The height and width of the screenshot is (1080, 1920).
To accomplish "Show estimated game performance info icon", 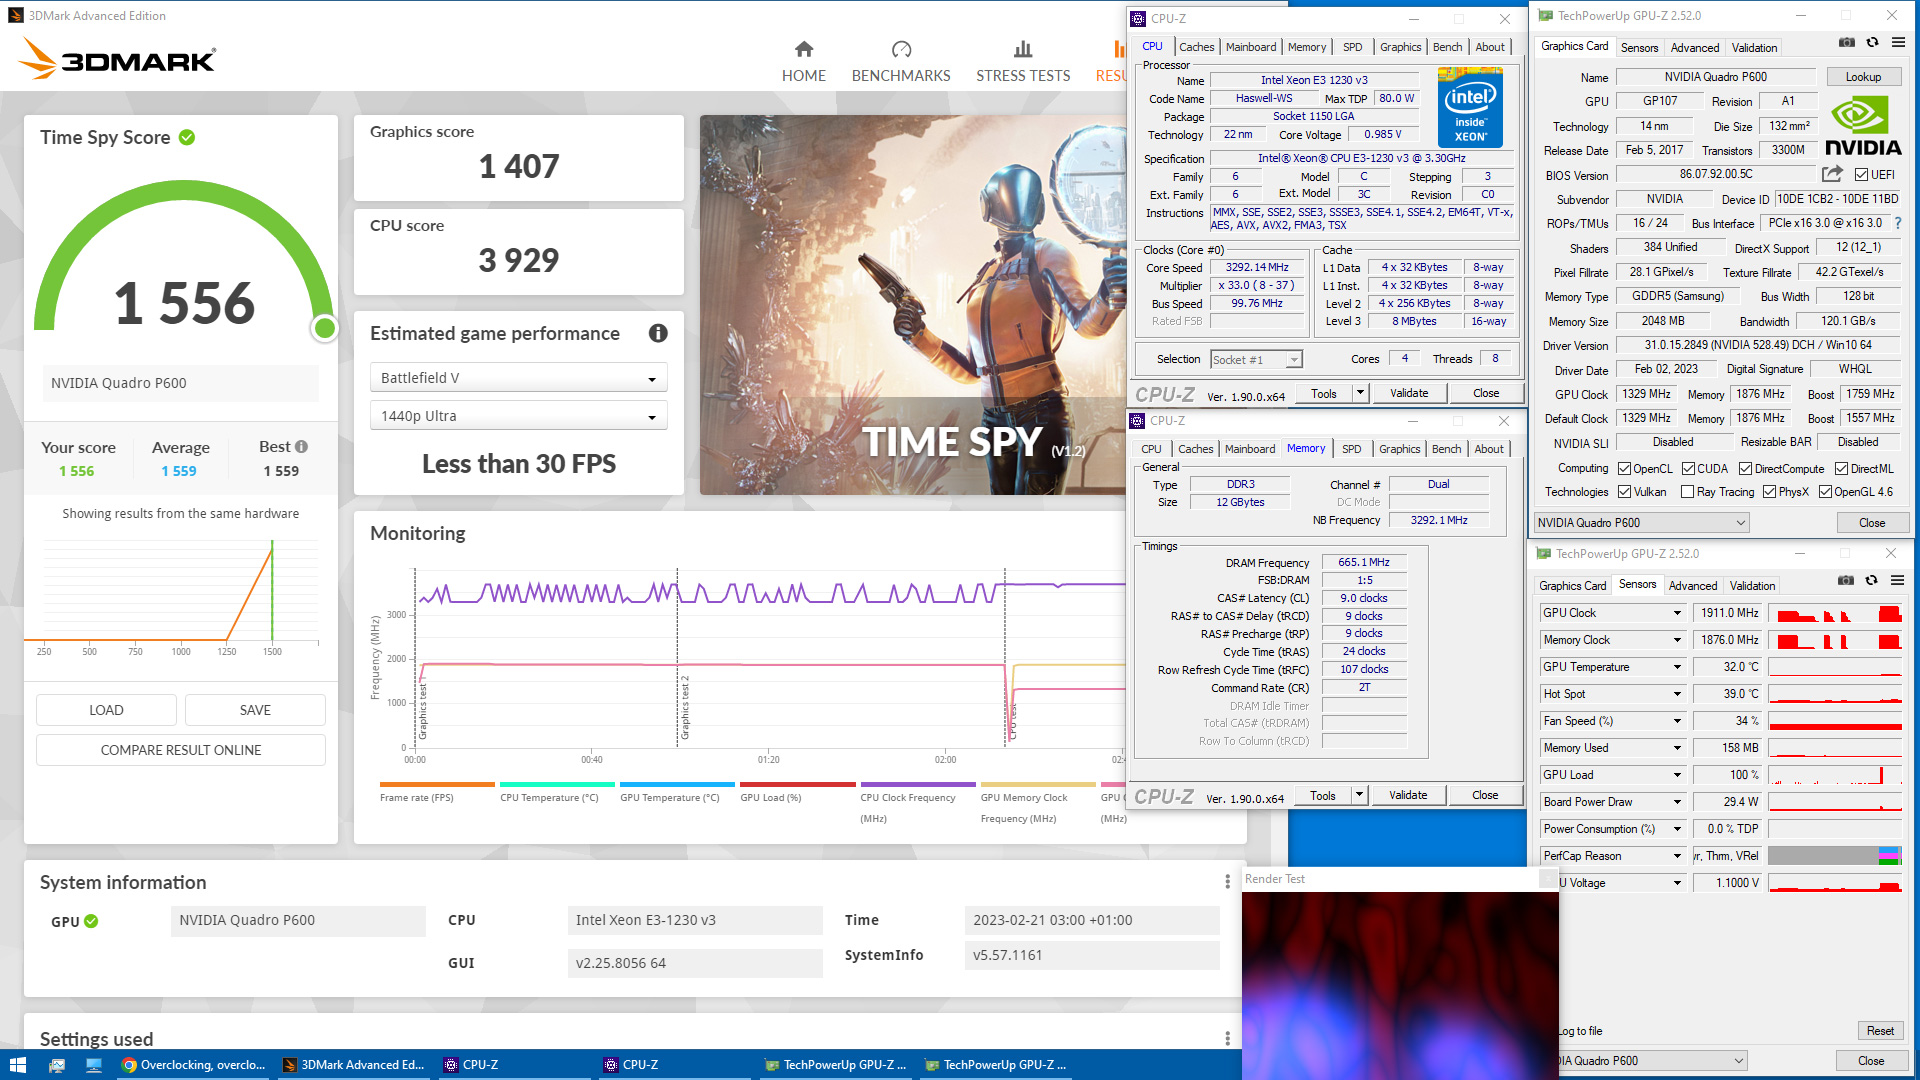I will pyautogui.click(x=658, y=333).
